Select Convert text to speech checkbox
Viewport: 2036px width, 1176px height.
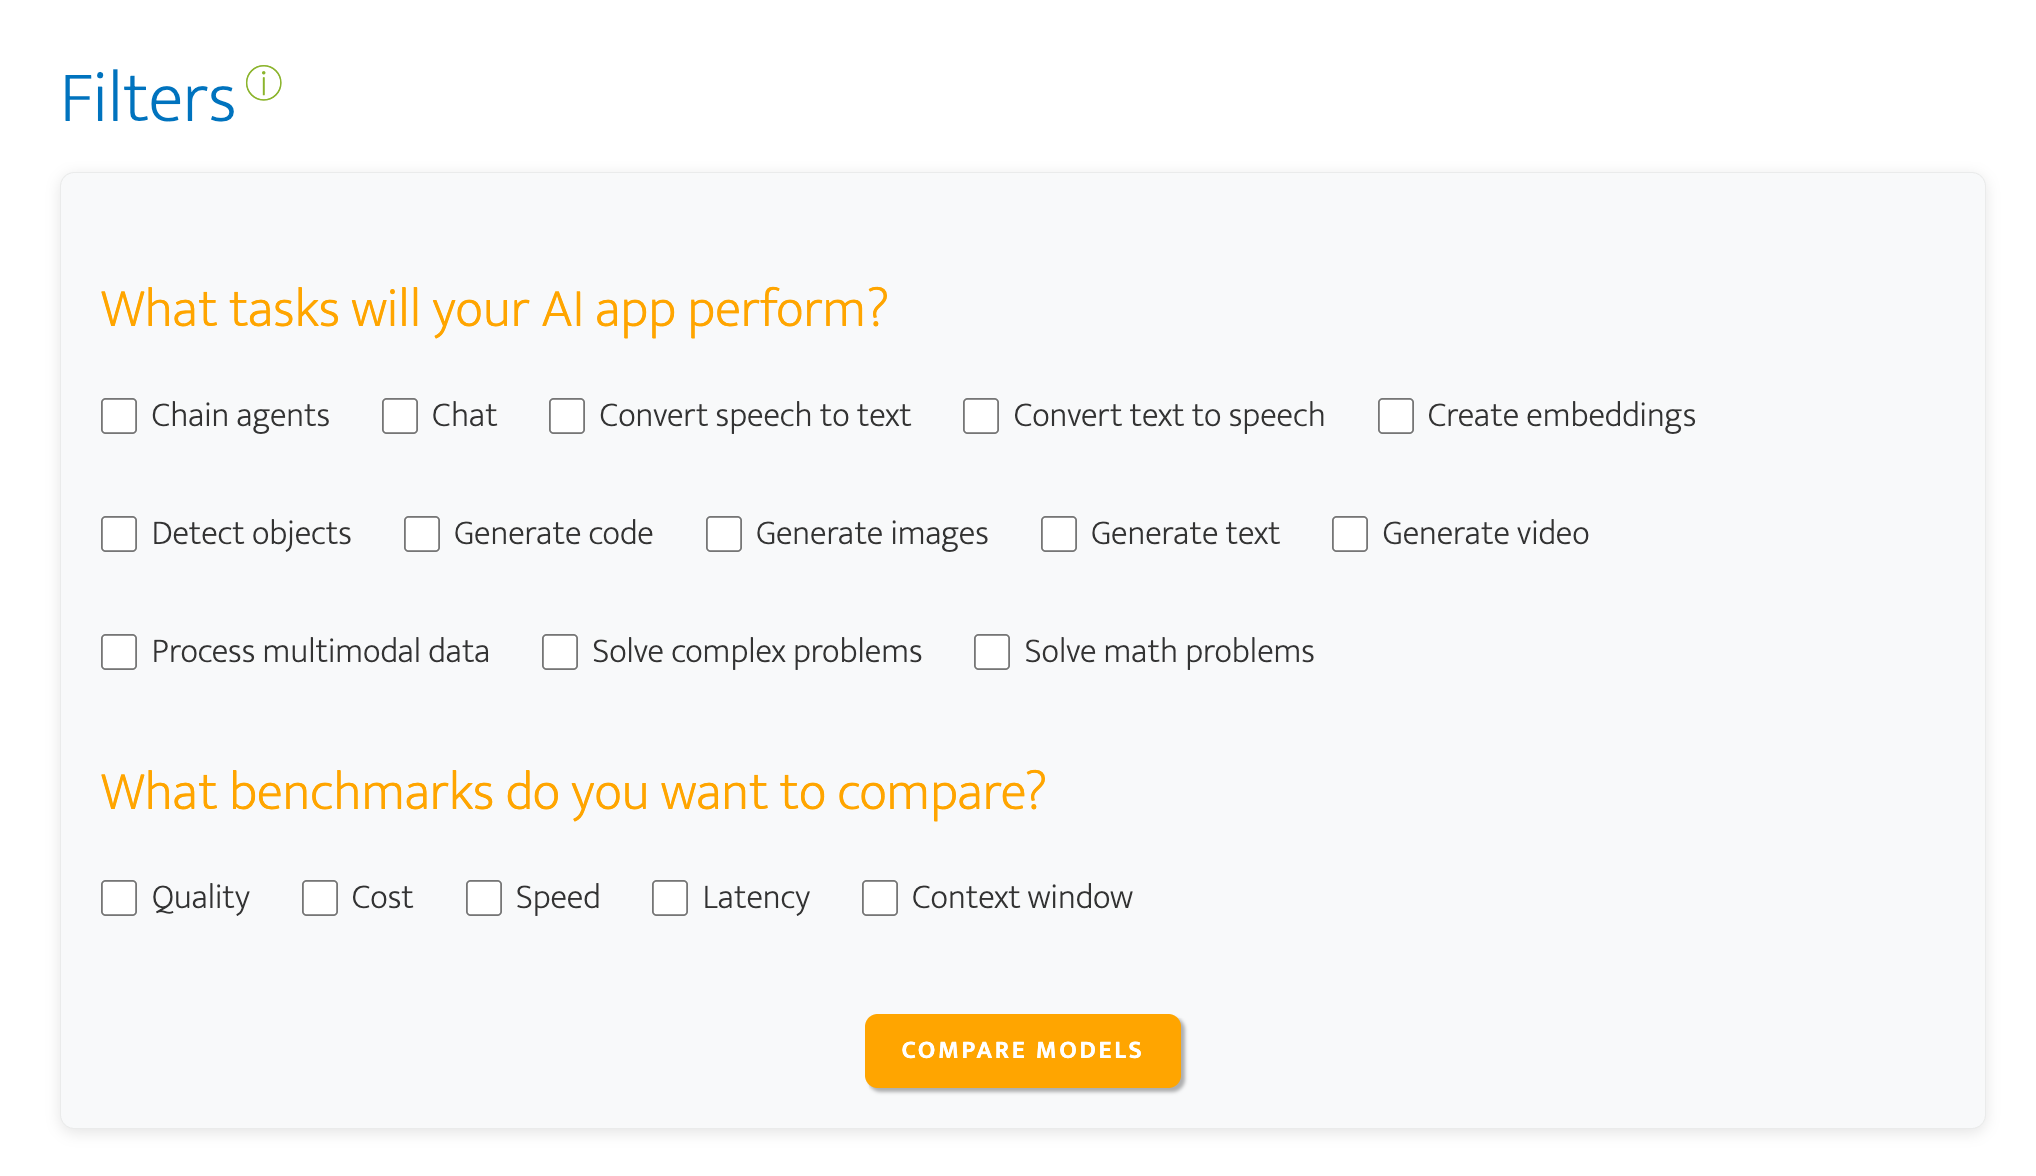[981, 416]
